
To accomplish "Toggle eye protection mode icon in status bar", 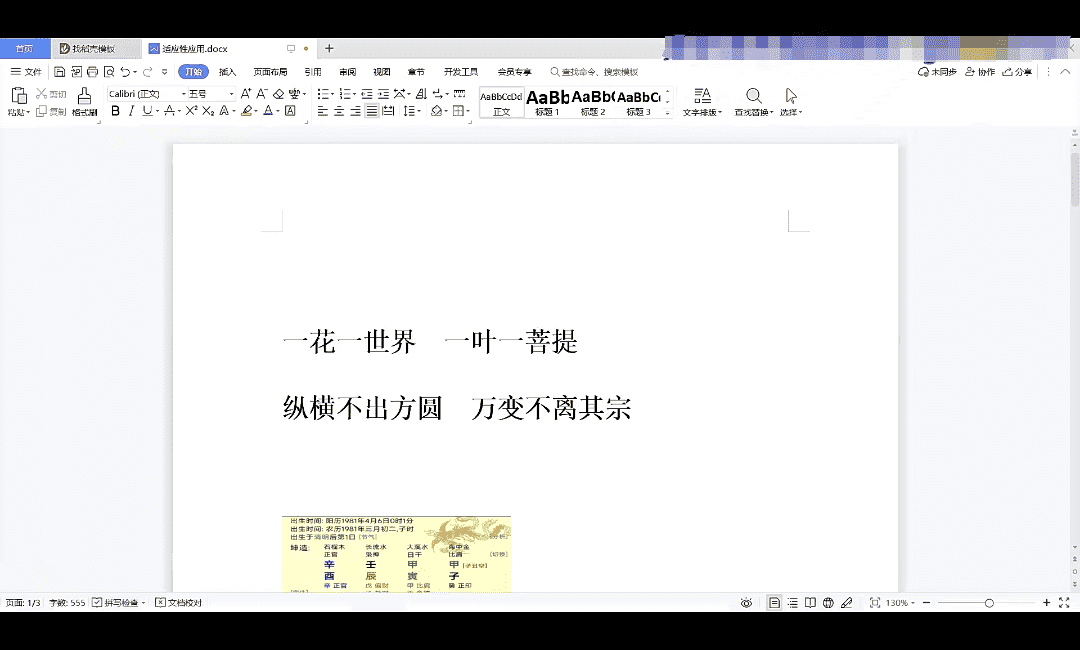I will point(746,603).
